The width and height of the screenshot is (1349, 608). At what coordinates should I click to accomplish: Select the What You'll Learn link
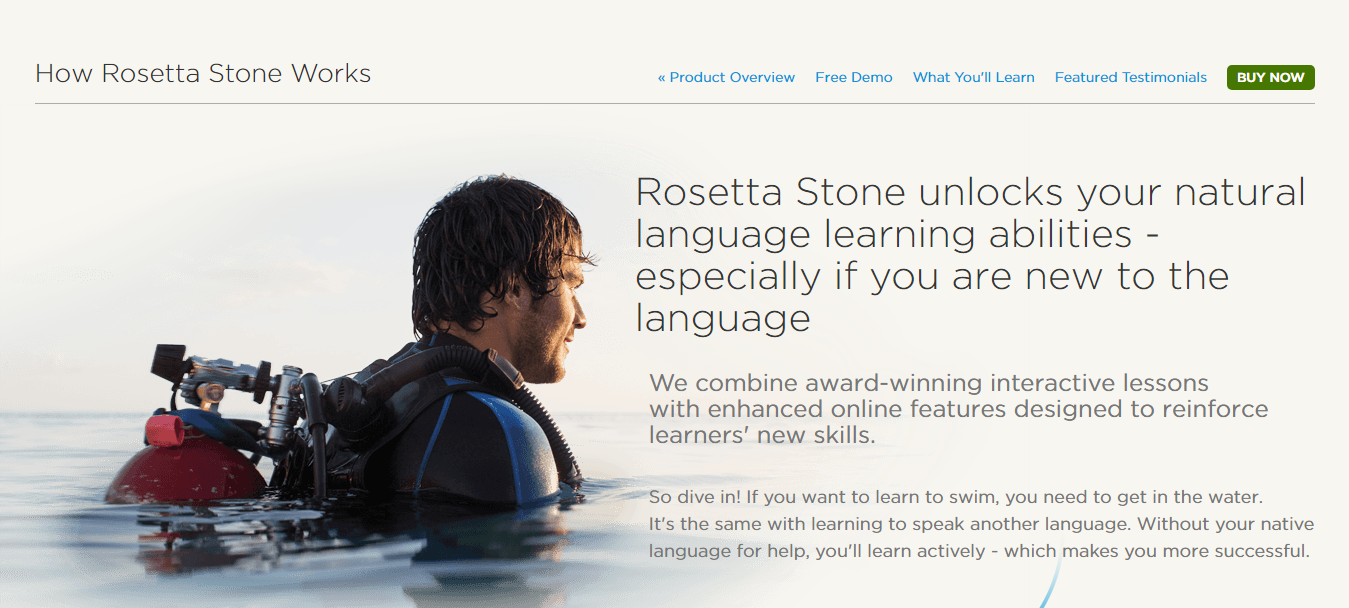point(973,77)
